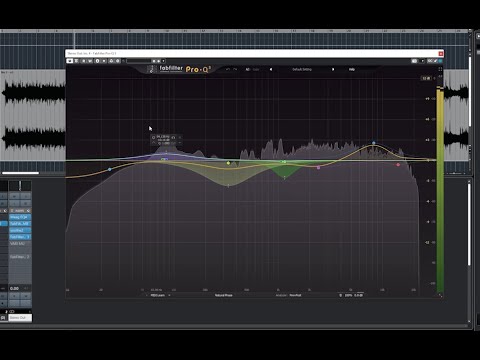This screenshot has height=360, width=480.
Task: Click the full screen icon in Pro-Q
Action: (440, 69)
